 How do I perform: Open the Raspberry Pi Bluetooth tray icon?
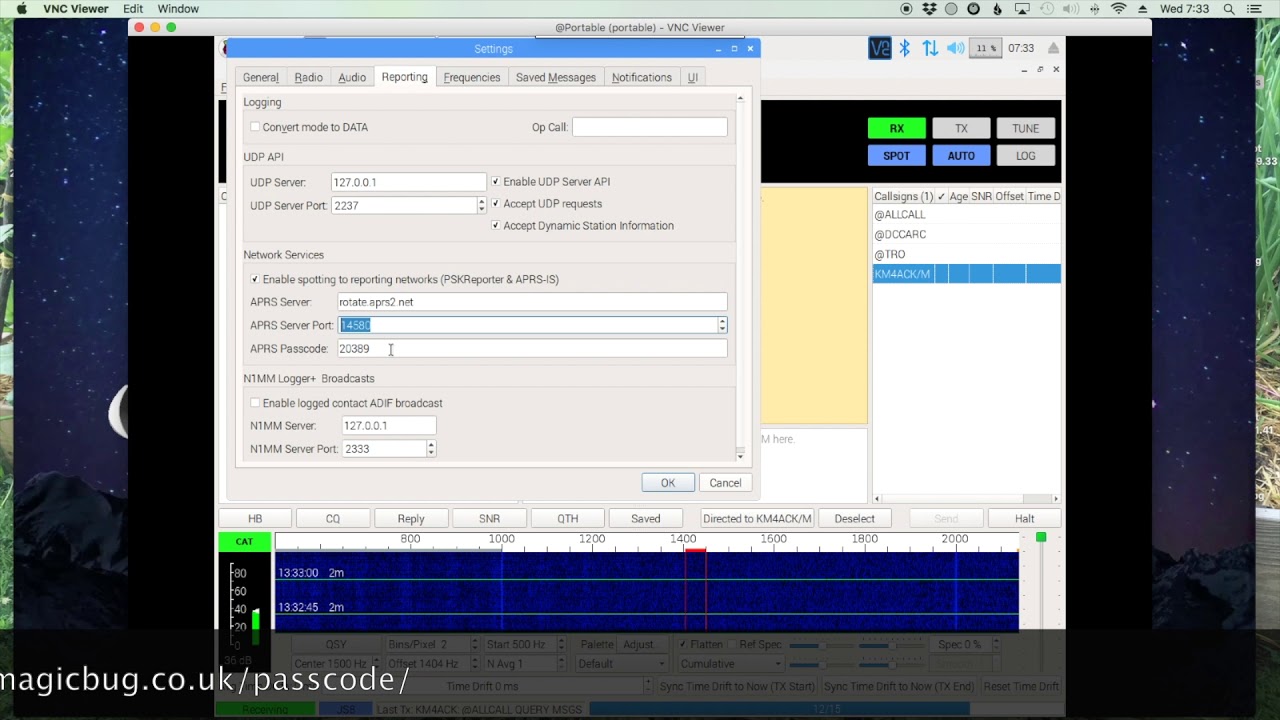coord(905,48)
